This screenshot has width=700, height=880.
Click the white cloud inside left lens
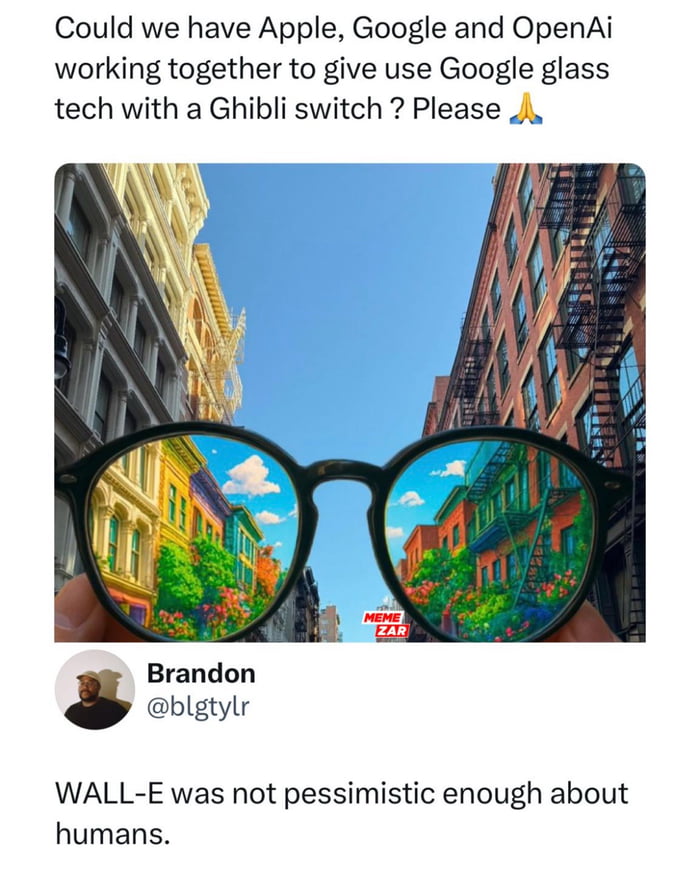tap(251, 476)
